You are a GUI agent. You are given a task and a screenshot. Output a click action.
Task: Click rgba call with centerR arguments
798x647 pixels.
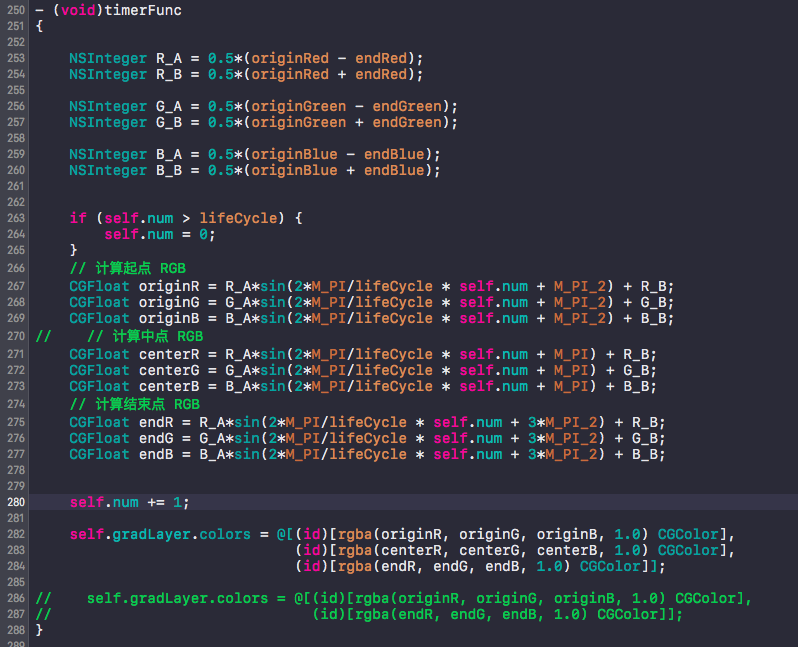pos(493,551)
